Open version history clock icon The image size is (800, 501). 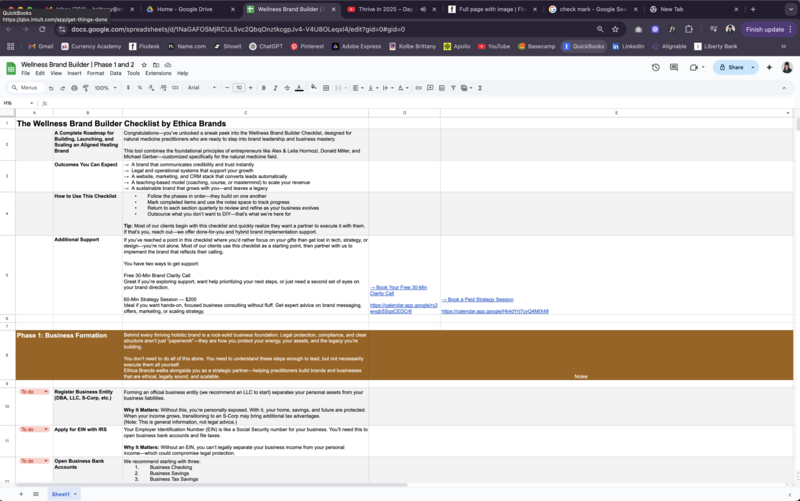656,67
